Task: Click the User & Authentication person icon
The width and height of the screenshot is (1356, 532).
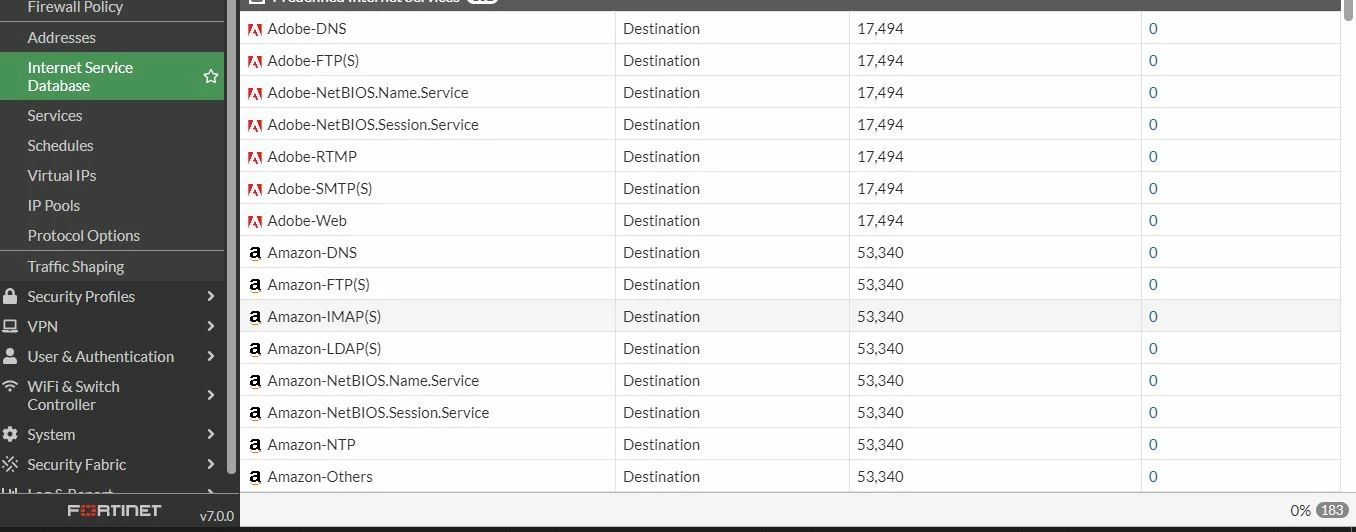Action: tap(10, 356)
